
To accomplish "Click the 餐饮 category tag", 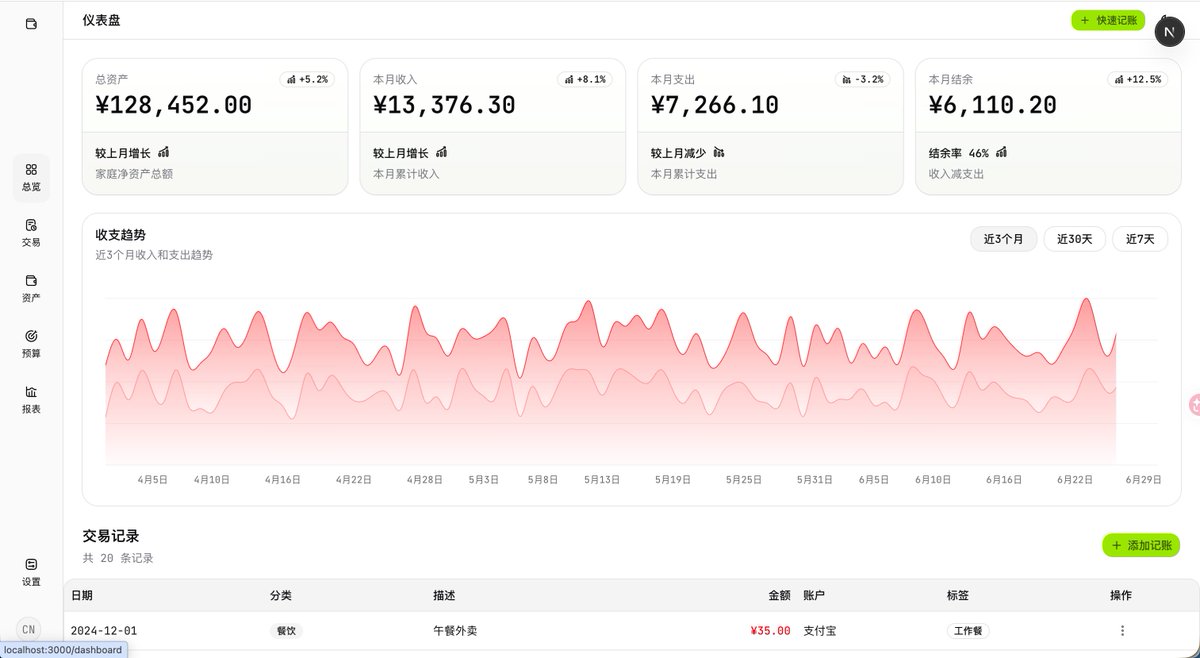I will [x=286, y=631].
